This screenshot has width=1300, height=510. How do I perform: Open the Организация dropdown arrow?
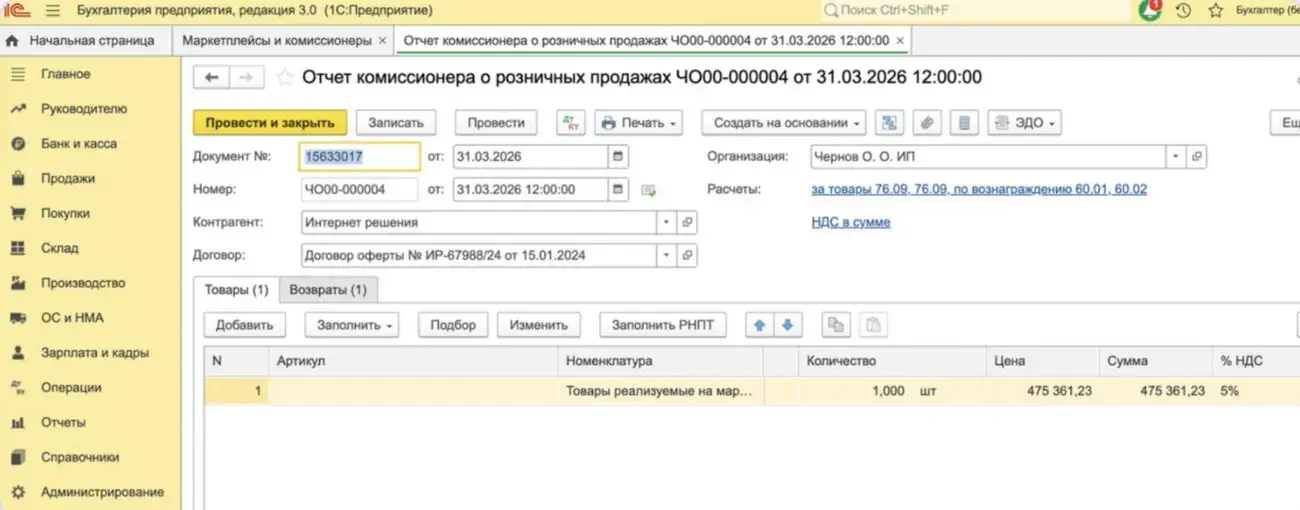pos(1175,157)
